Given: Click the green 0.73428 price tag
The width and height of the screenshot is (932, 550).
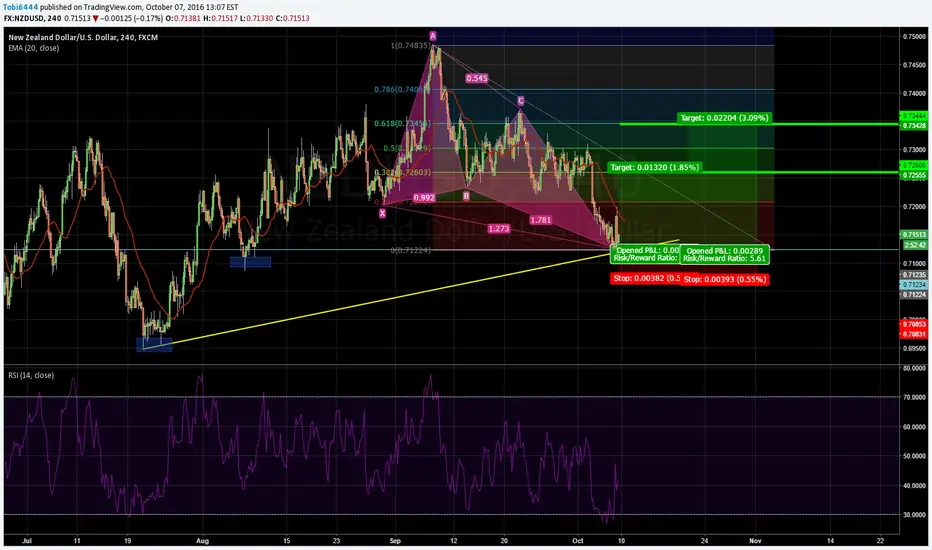Looking at the screenshot, I should point(914,125).
